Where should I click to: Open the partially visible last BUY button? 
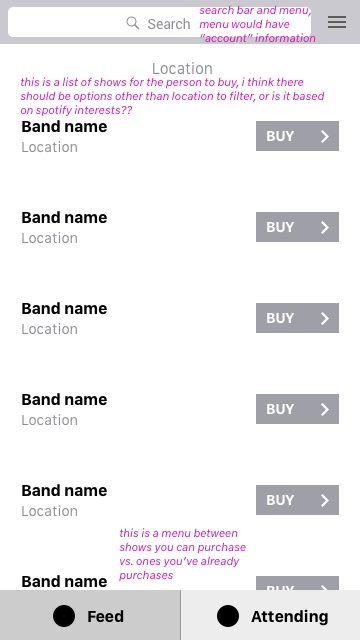297,583
